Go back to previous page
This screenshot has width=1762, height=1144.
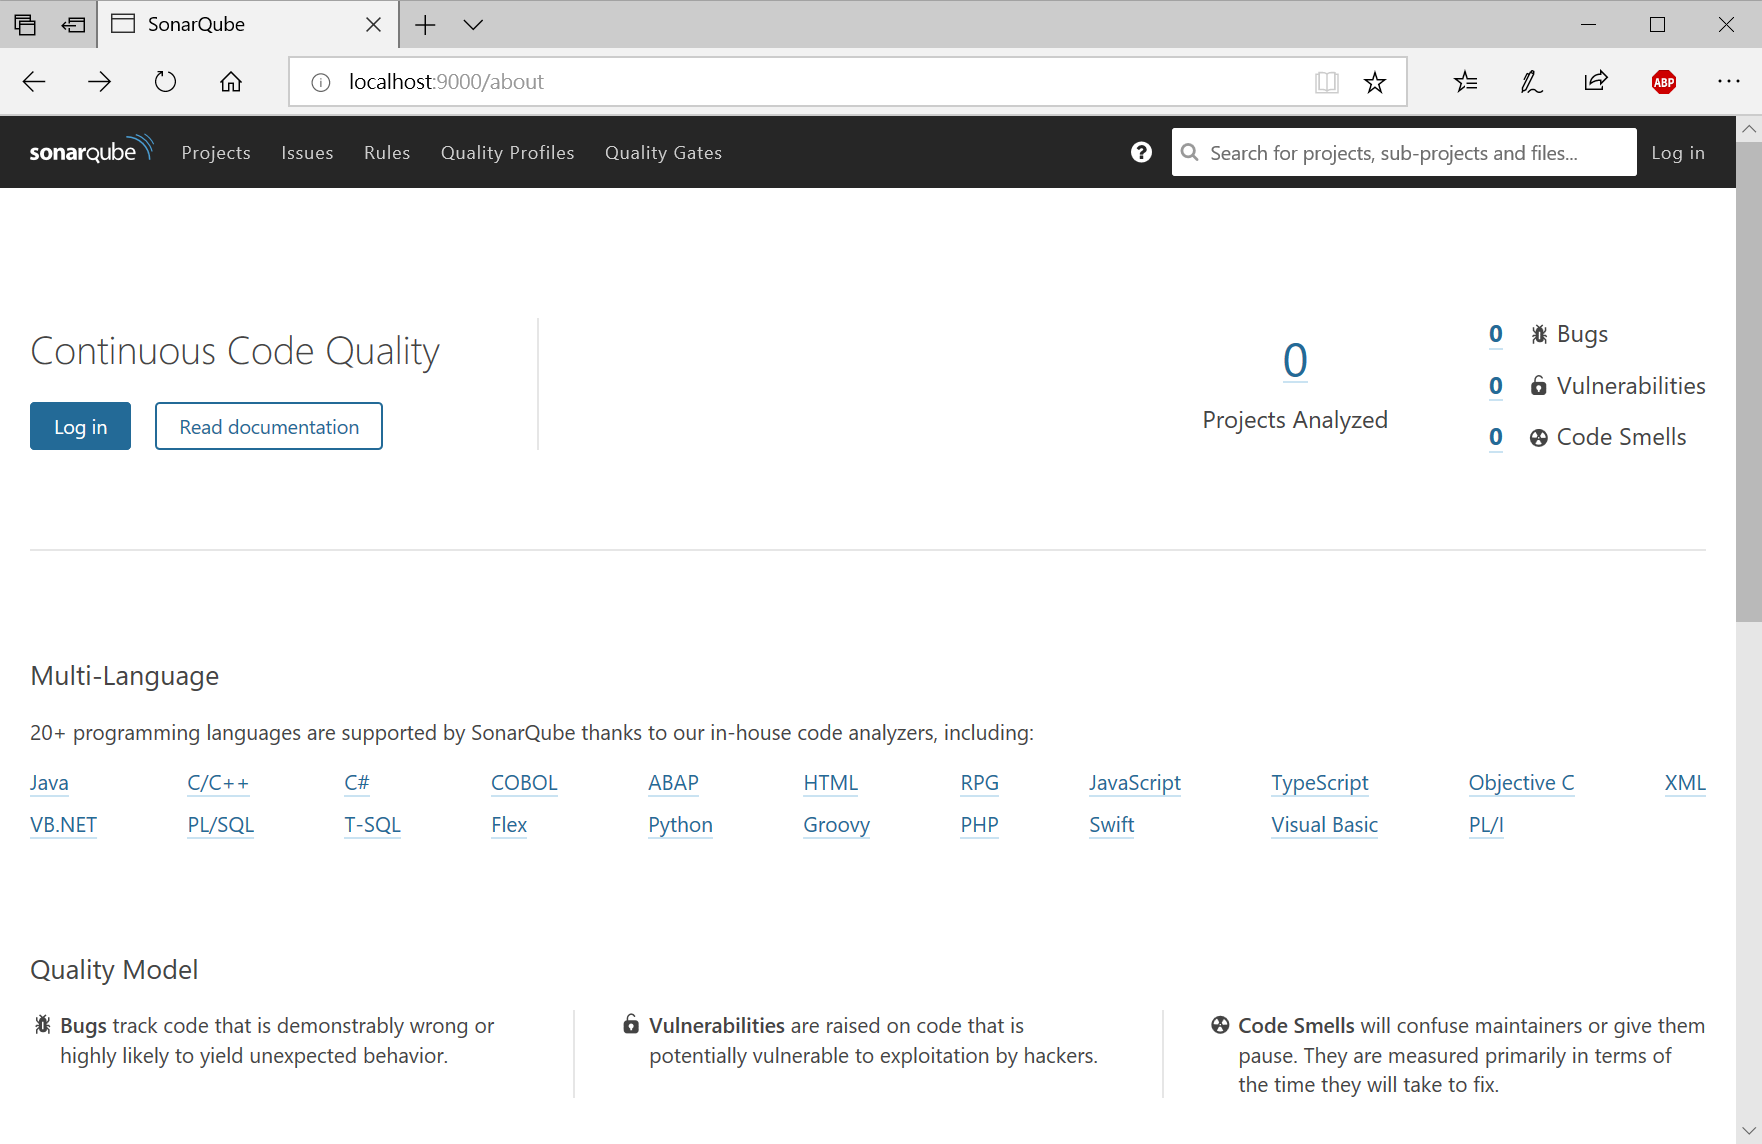click(34, 82)
